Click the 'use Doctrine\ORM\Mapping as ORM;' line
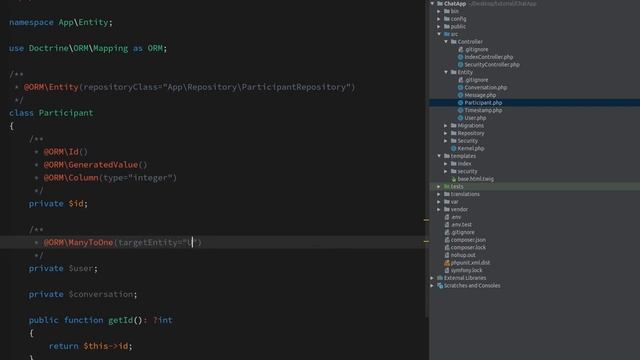The image size is (640, 360). pyautogui.click(x=88, y=48)
